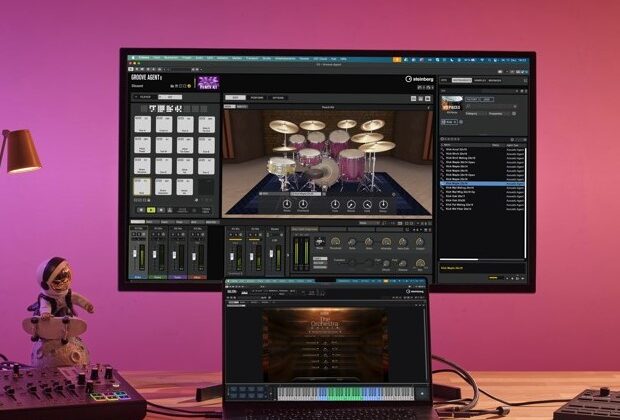Viewport: 620px width, 420px height.
Task: Click The Orchestra title on the laptop screen
Action: click(x=324, y=321)
